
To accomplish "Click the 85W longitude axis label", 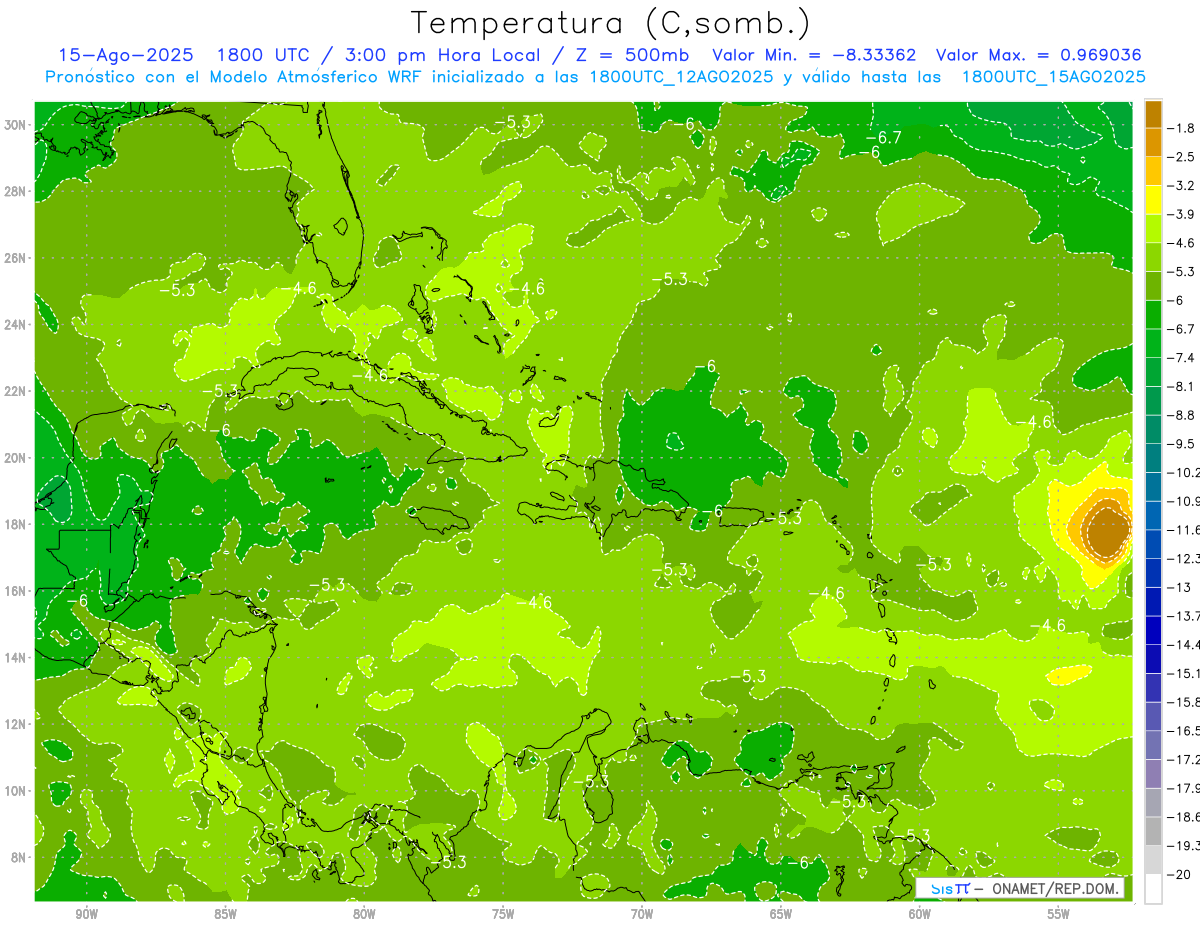I will pyautogui.click(x=225, y=914).
